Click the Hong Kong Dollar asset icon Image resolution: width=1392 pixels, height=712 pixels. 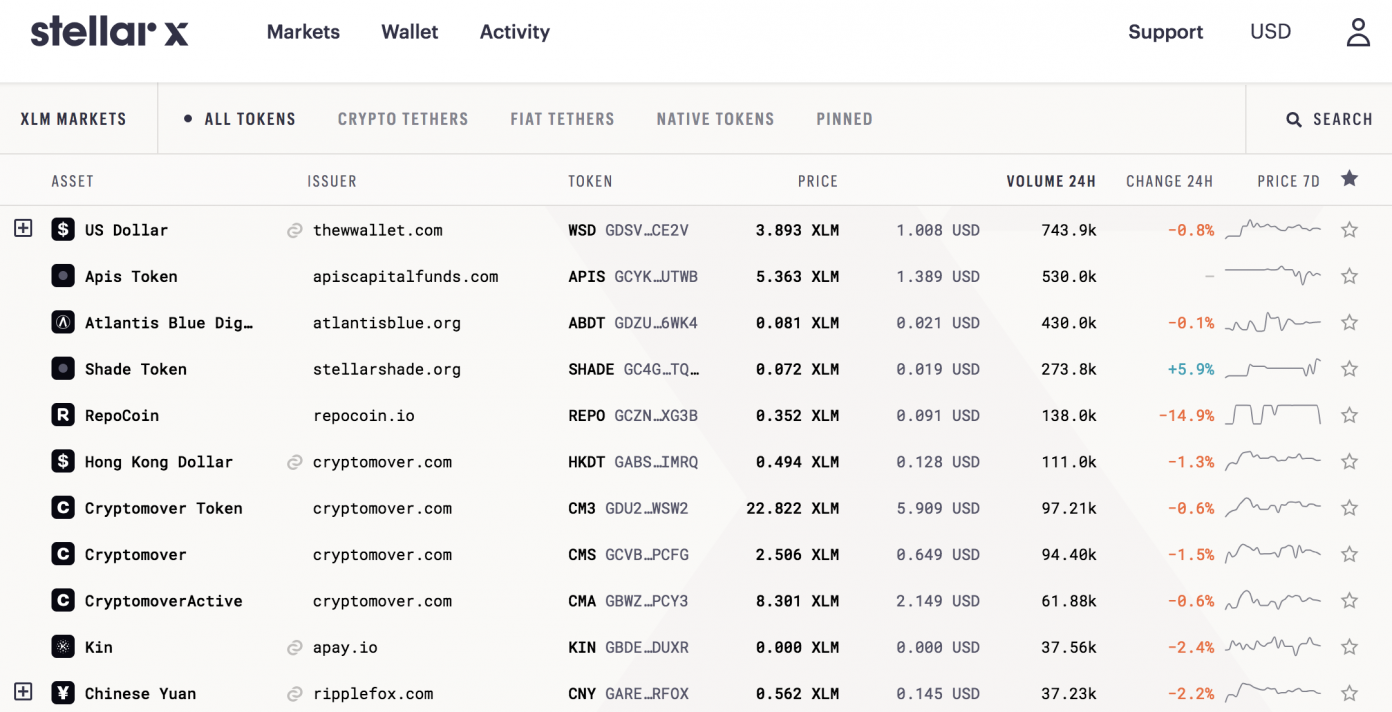click(63, 461)
